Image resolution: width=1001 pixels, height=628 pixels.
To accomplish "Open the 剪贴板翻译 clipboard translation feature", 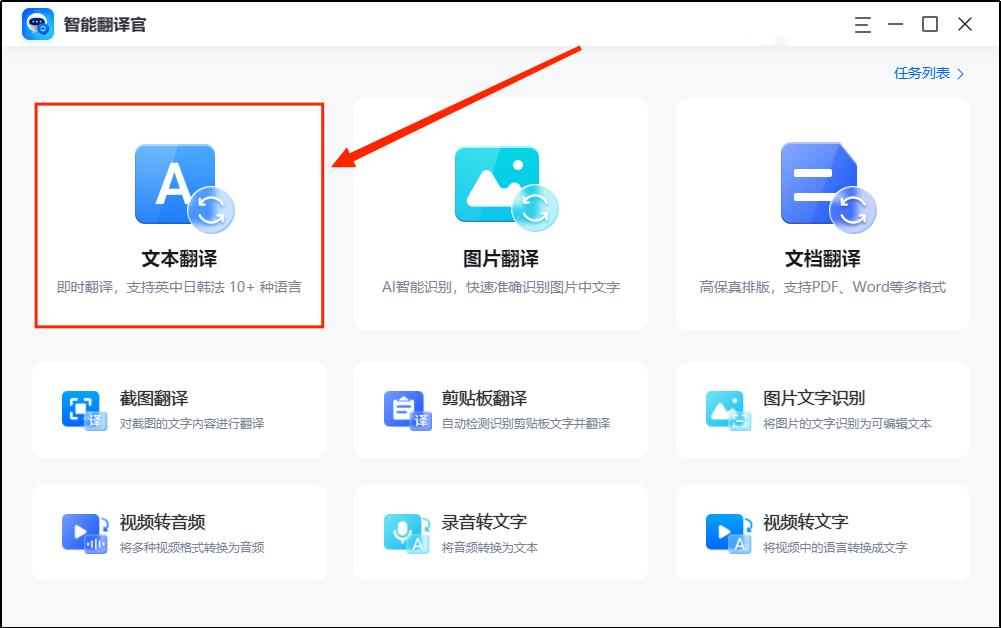I will click(500, 413).
